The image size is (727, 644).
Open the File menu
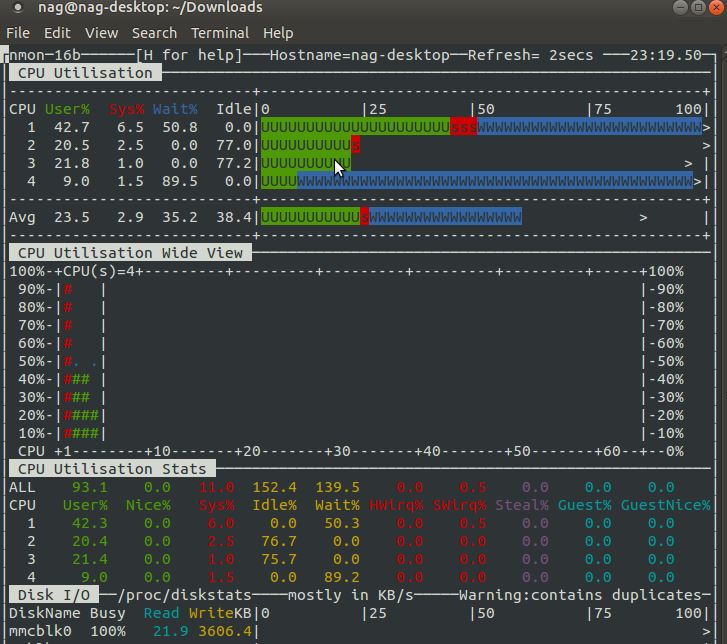(x=18, y=33)
